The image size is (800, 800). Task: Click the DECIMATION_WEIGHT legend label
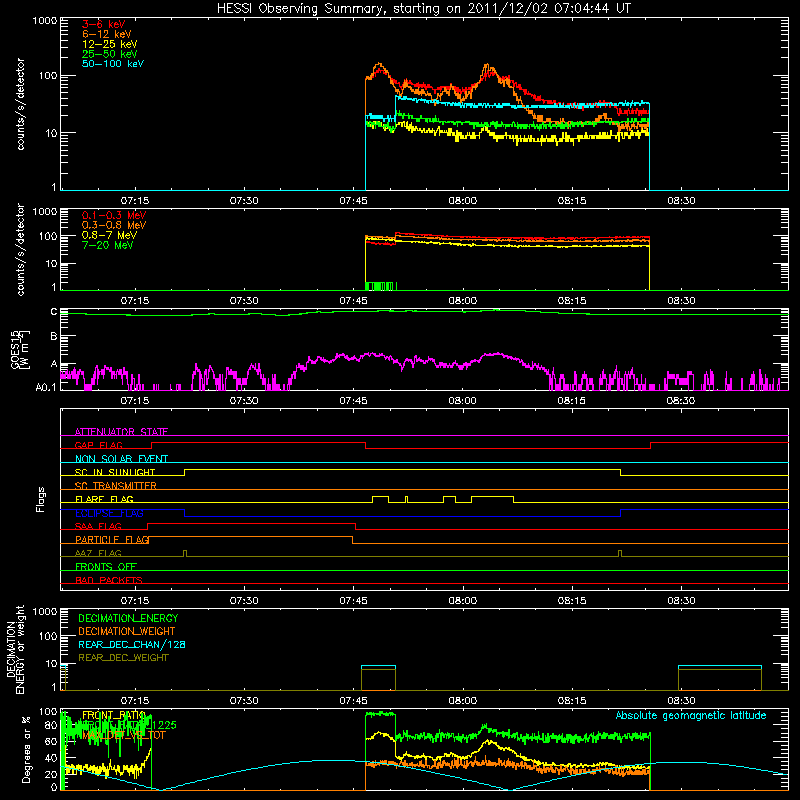click(x=127, y=631)
